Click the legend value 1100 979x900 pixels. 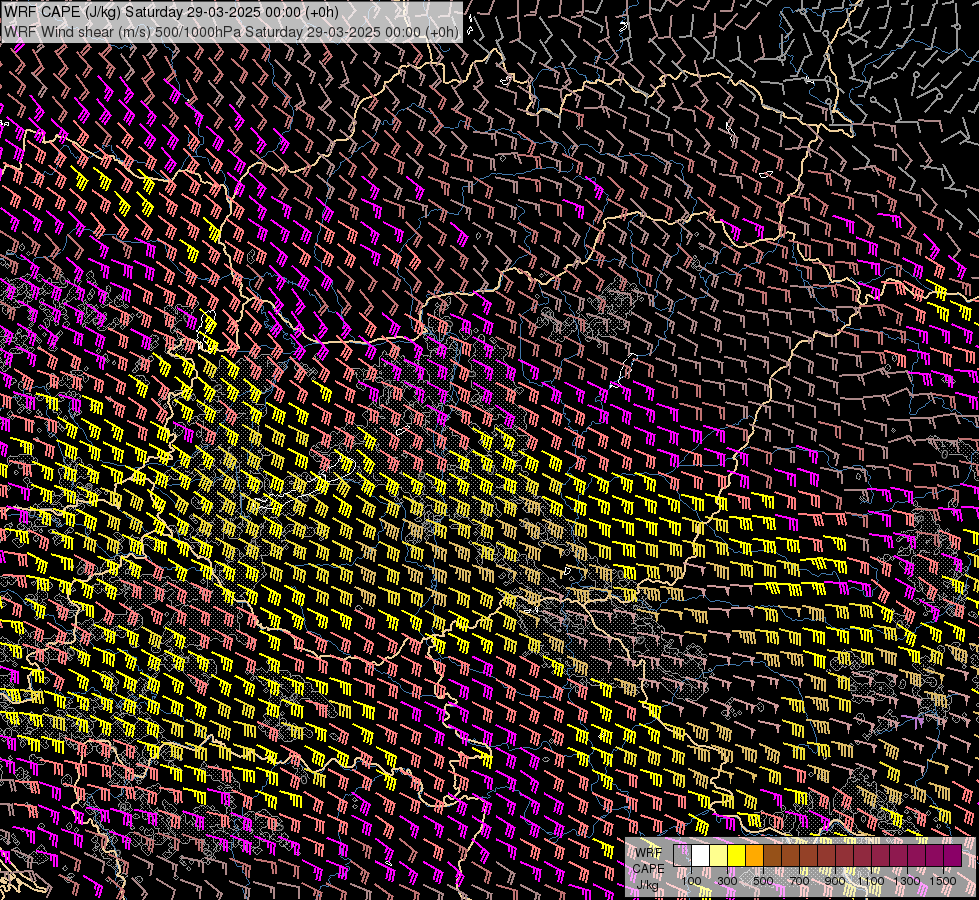tap(870, 881)
